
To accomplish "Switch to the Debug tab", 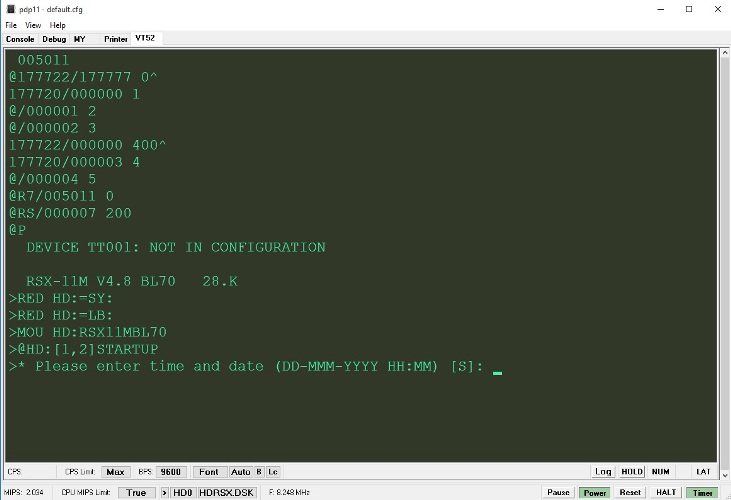I will [x=54, y=39].
